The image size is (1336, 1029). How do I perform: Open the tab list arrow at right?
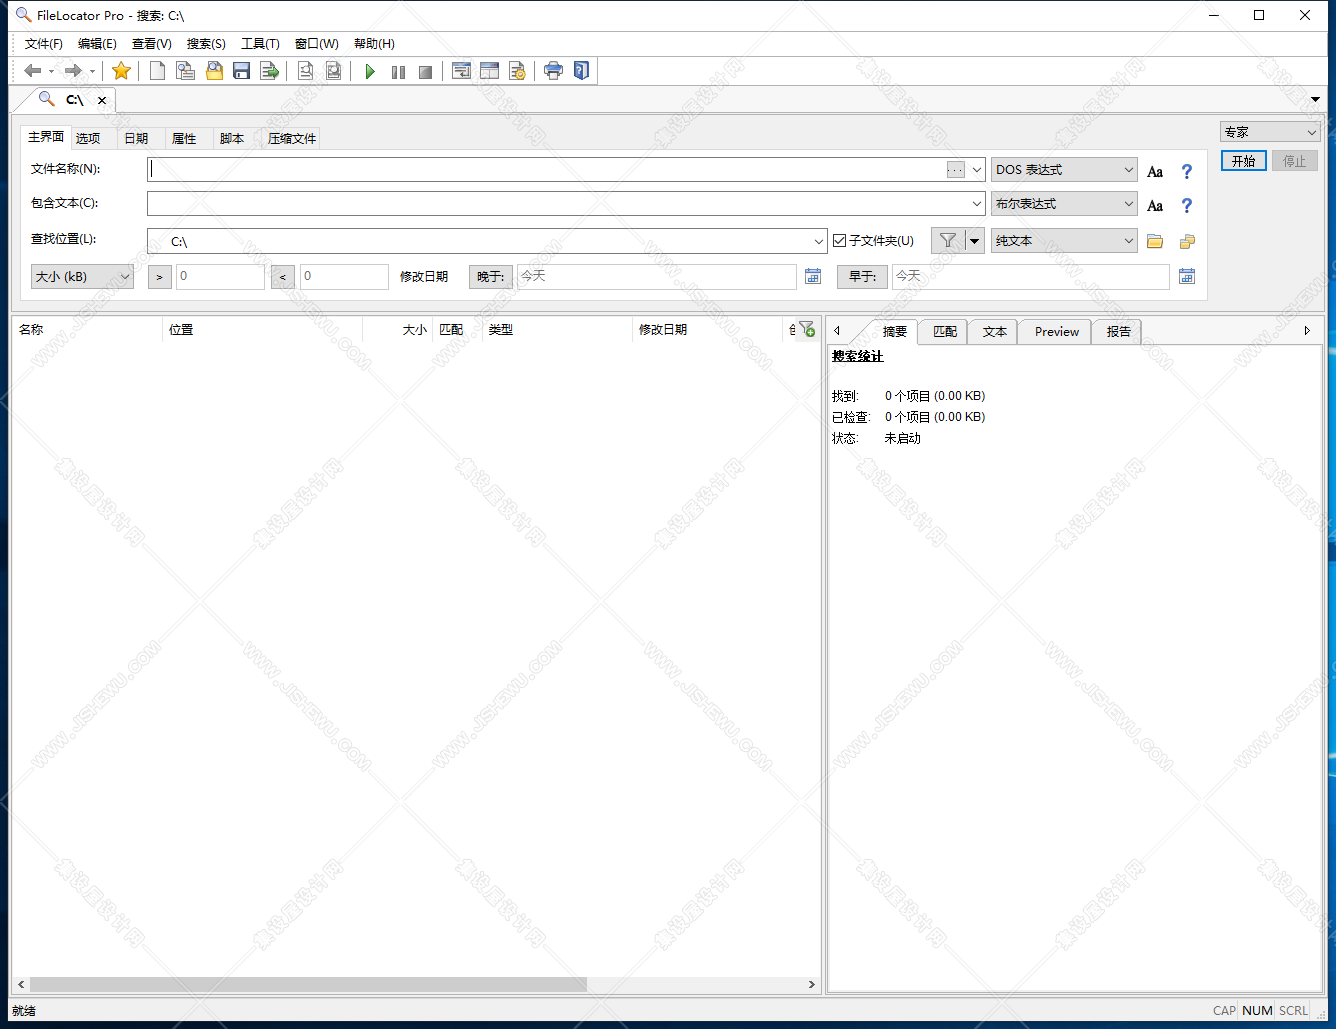(1316, 100)
